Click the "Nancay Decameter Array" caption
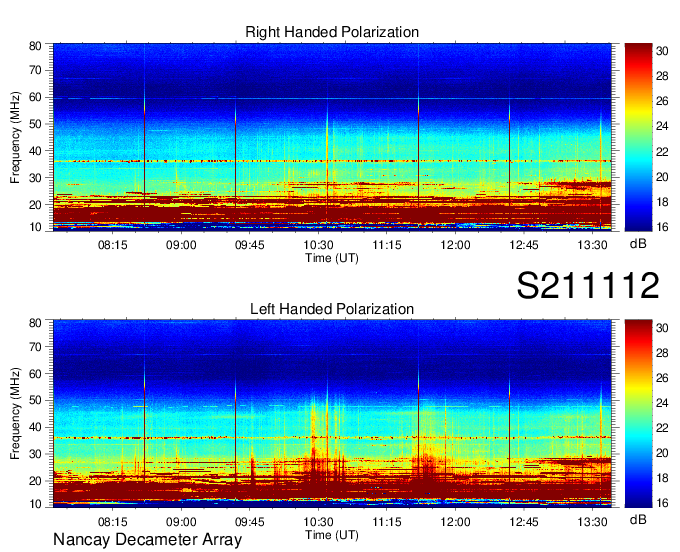 [147, 539]
